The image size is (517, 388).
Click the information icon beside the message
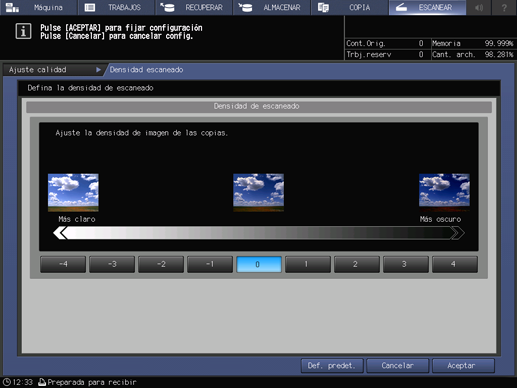(x=23, y=31)
